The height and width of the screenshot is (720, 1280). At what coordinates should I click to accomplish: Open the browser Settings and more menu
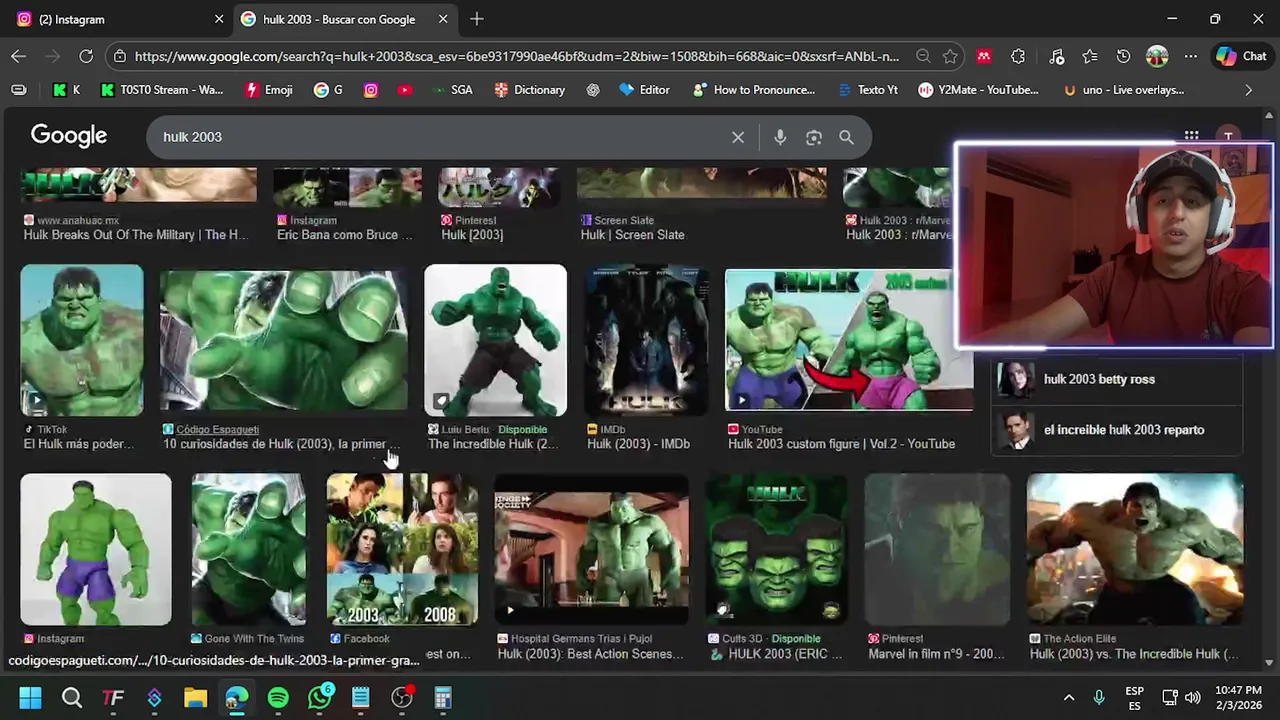point(1190,57)
